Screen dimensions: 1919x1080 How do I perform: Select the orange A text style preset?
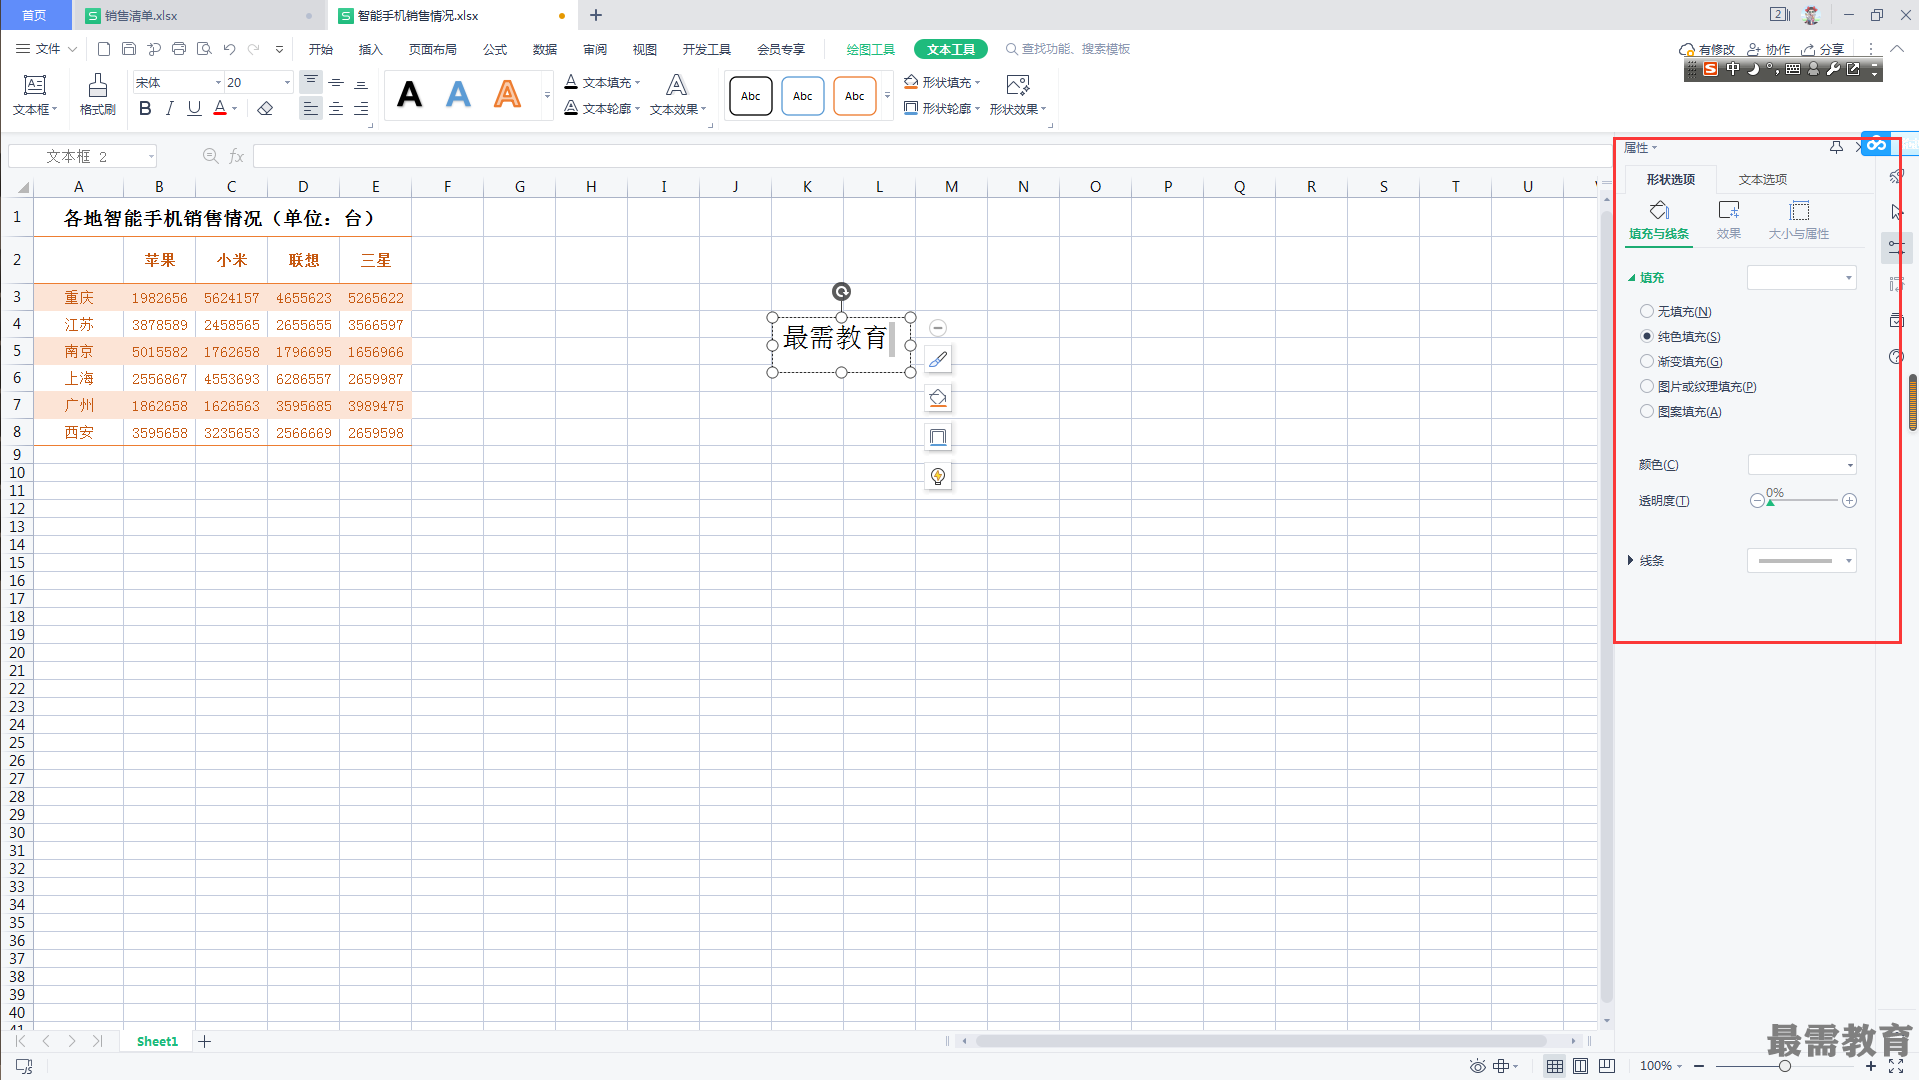[508, 95]
